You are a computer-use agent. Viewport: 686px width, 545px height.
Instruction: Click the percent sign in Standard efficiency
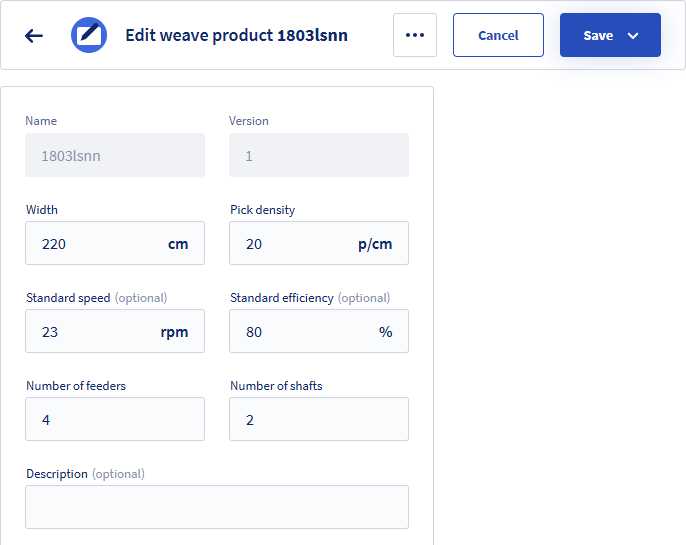[385, 332]
